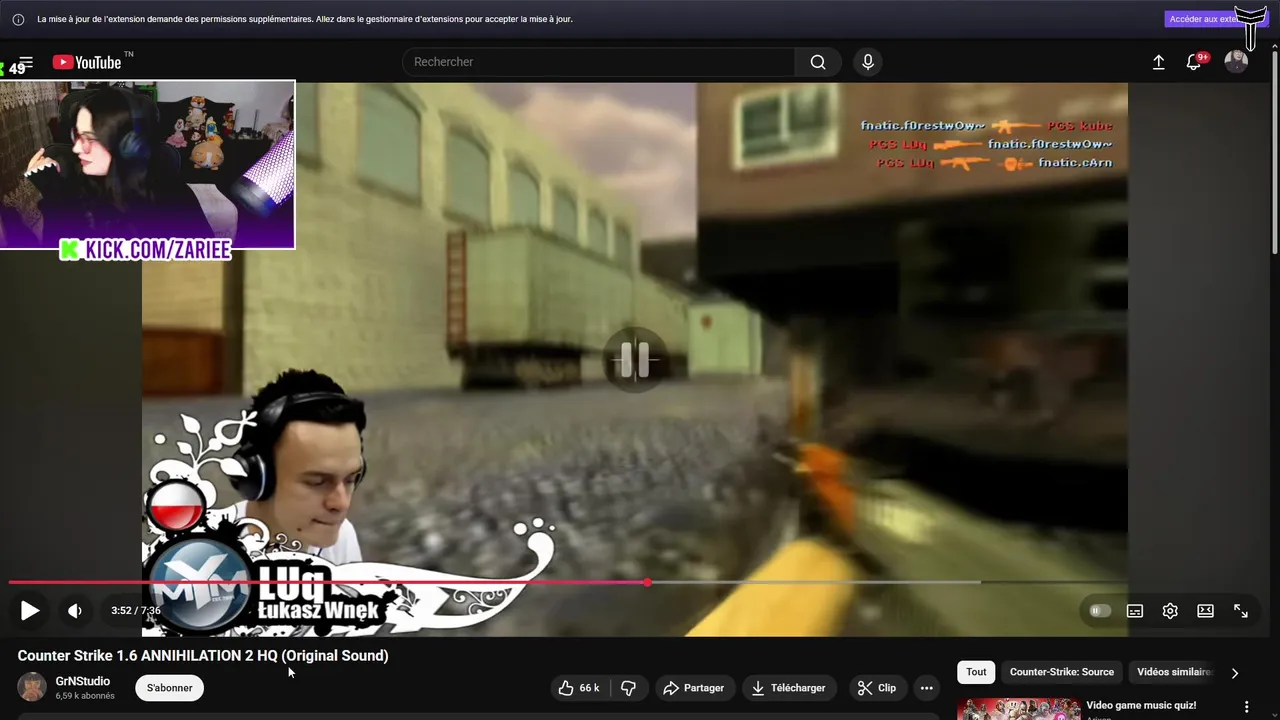Play the video with the play button
The width and height of the screenshot is (1280, 720).
(x=30, y=610)
